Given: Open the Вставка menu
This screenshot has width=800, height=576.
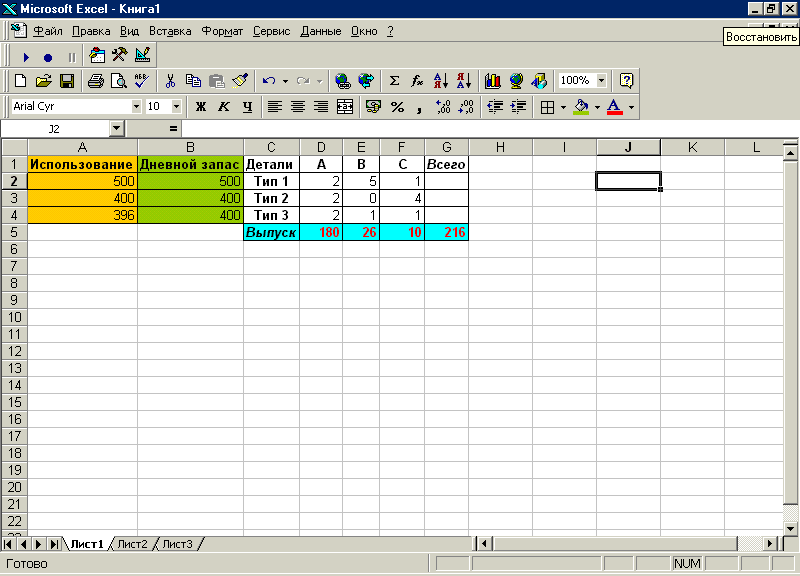Looking at the screenshot, I should pyautogui.click(x=170, y=31).
